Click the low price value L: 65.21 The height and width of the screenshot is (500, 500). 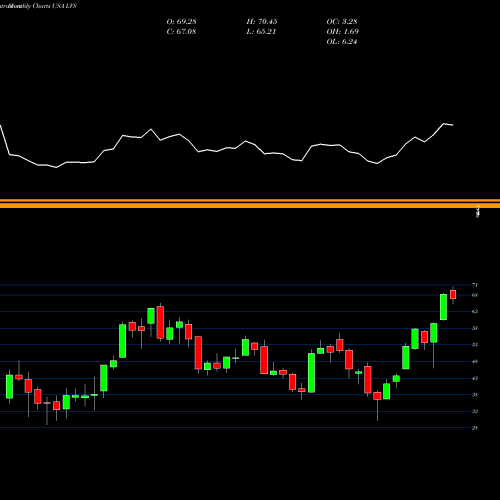click(261, 32)
